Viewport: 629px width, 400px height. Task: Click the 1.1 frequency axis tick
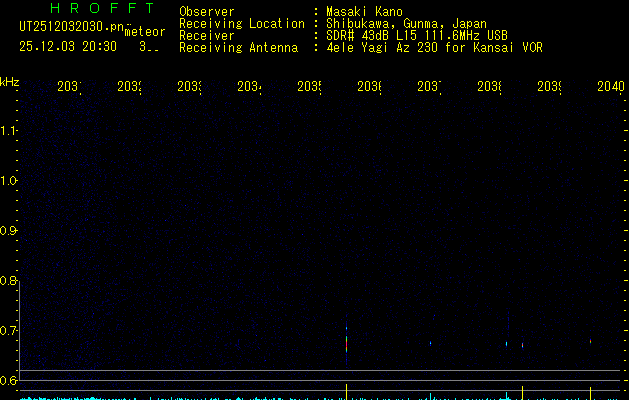10,130
